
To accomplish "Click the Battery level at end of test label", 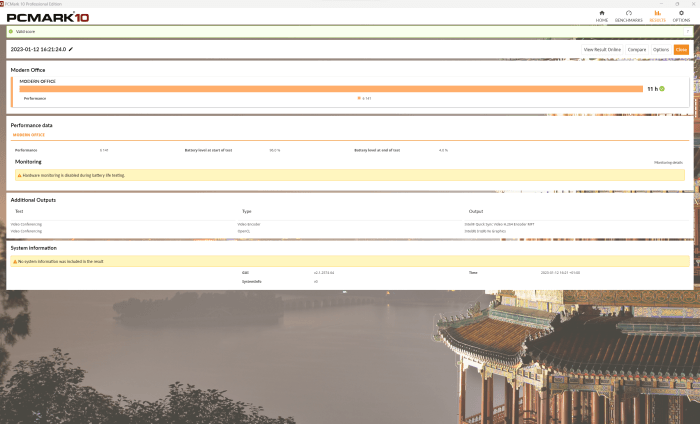I will [x=377, y=150].
